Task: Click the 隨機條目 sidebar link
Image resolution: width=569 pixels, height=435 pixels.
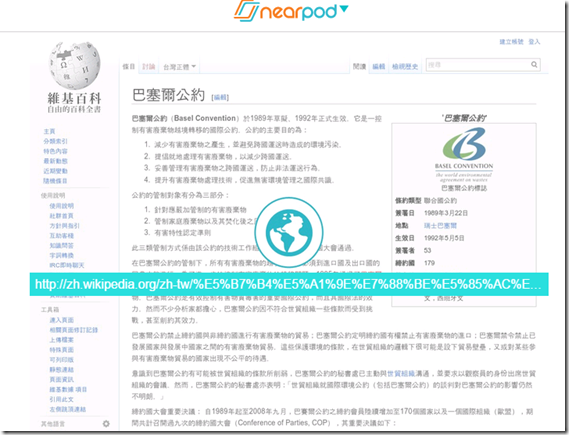Action: click(56, 181)
